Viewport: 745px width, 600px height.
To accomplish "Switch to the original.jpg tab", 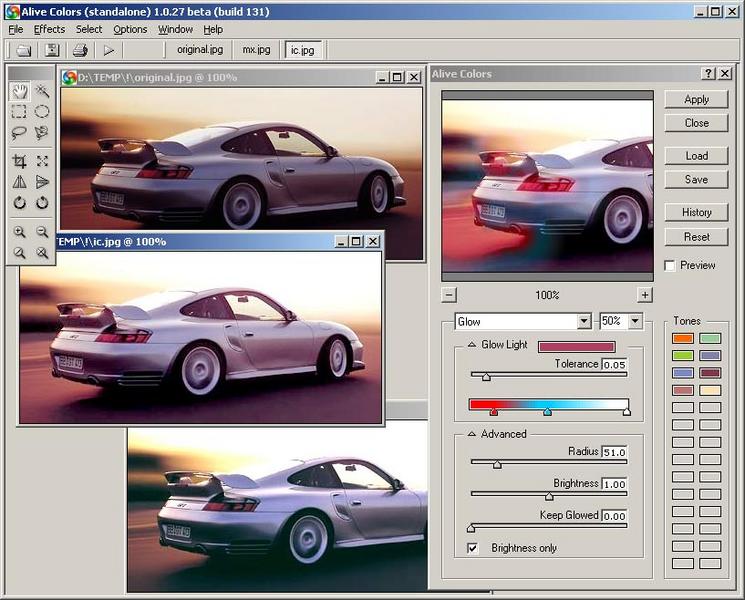I will 200,49.
